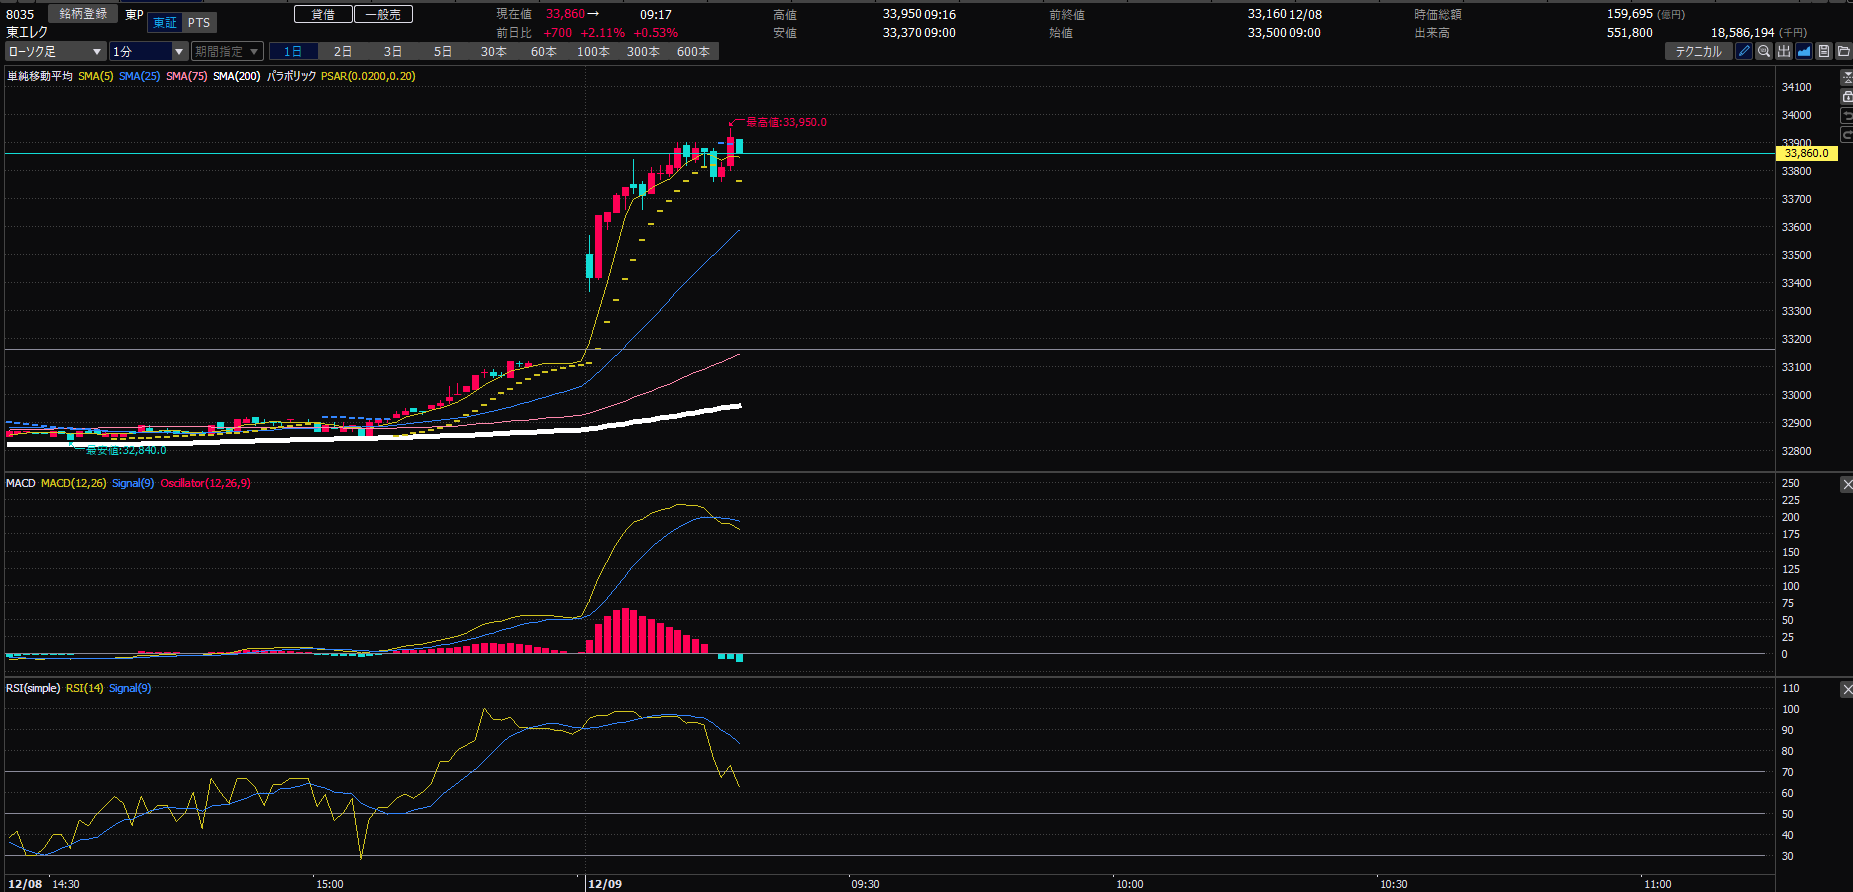
Task: Switch market to PTS
Action: 199,23
